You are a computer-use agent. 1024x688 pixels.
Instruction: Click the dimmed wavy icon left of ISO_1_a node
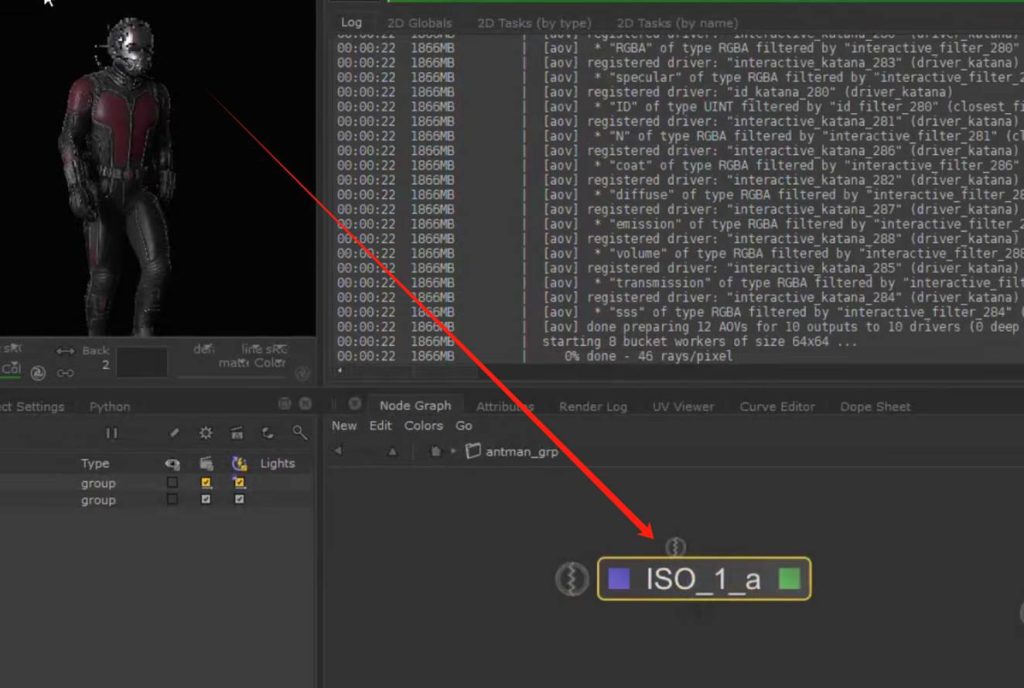coord(572,579)
